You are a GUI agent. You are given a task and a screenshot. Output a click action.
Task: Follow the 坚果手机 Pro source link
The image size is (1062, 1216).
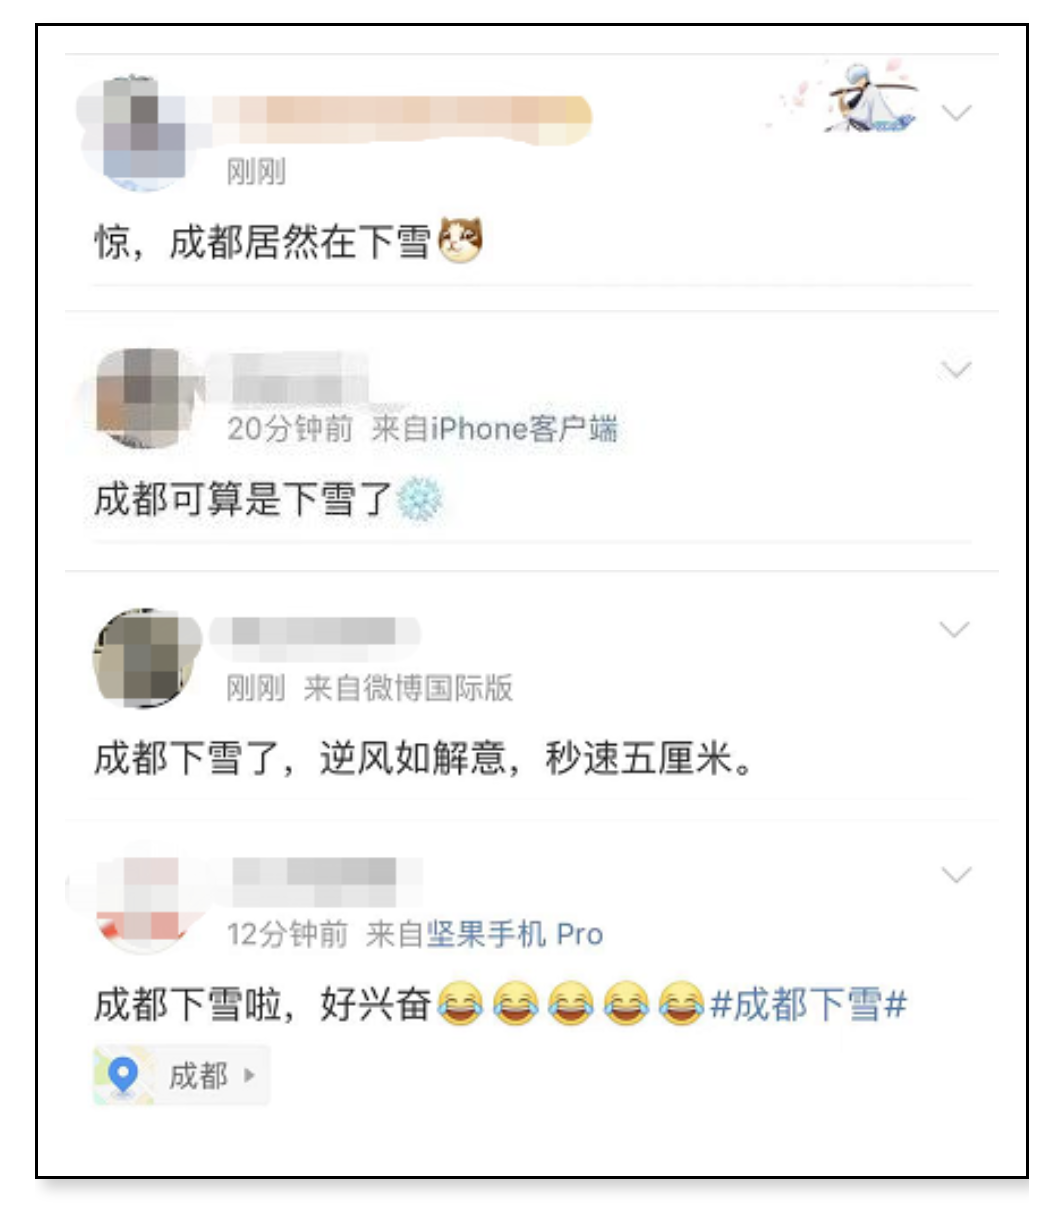tap(515, 935)
